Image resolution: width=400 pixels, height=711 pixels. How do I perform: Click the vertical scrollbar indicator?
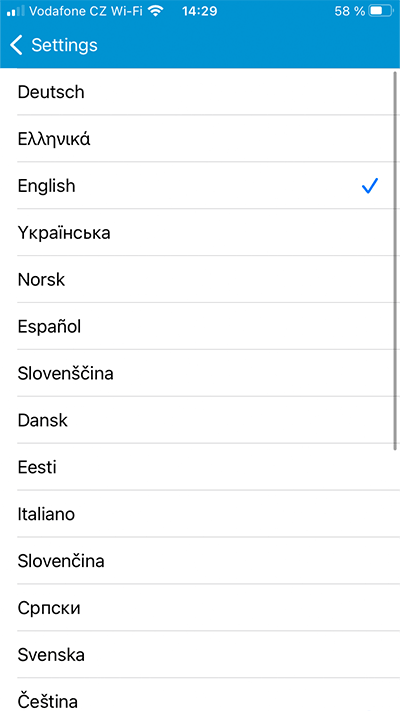pos(395,260)
